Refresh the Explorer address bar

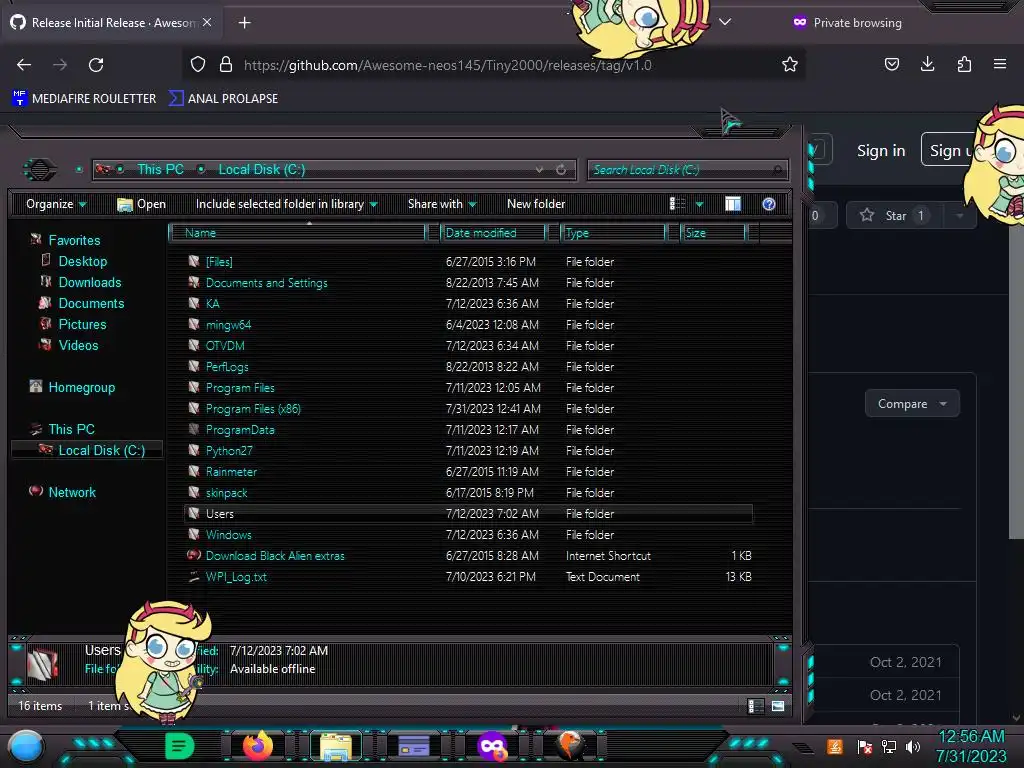(561, 170)
